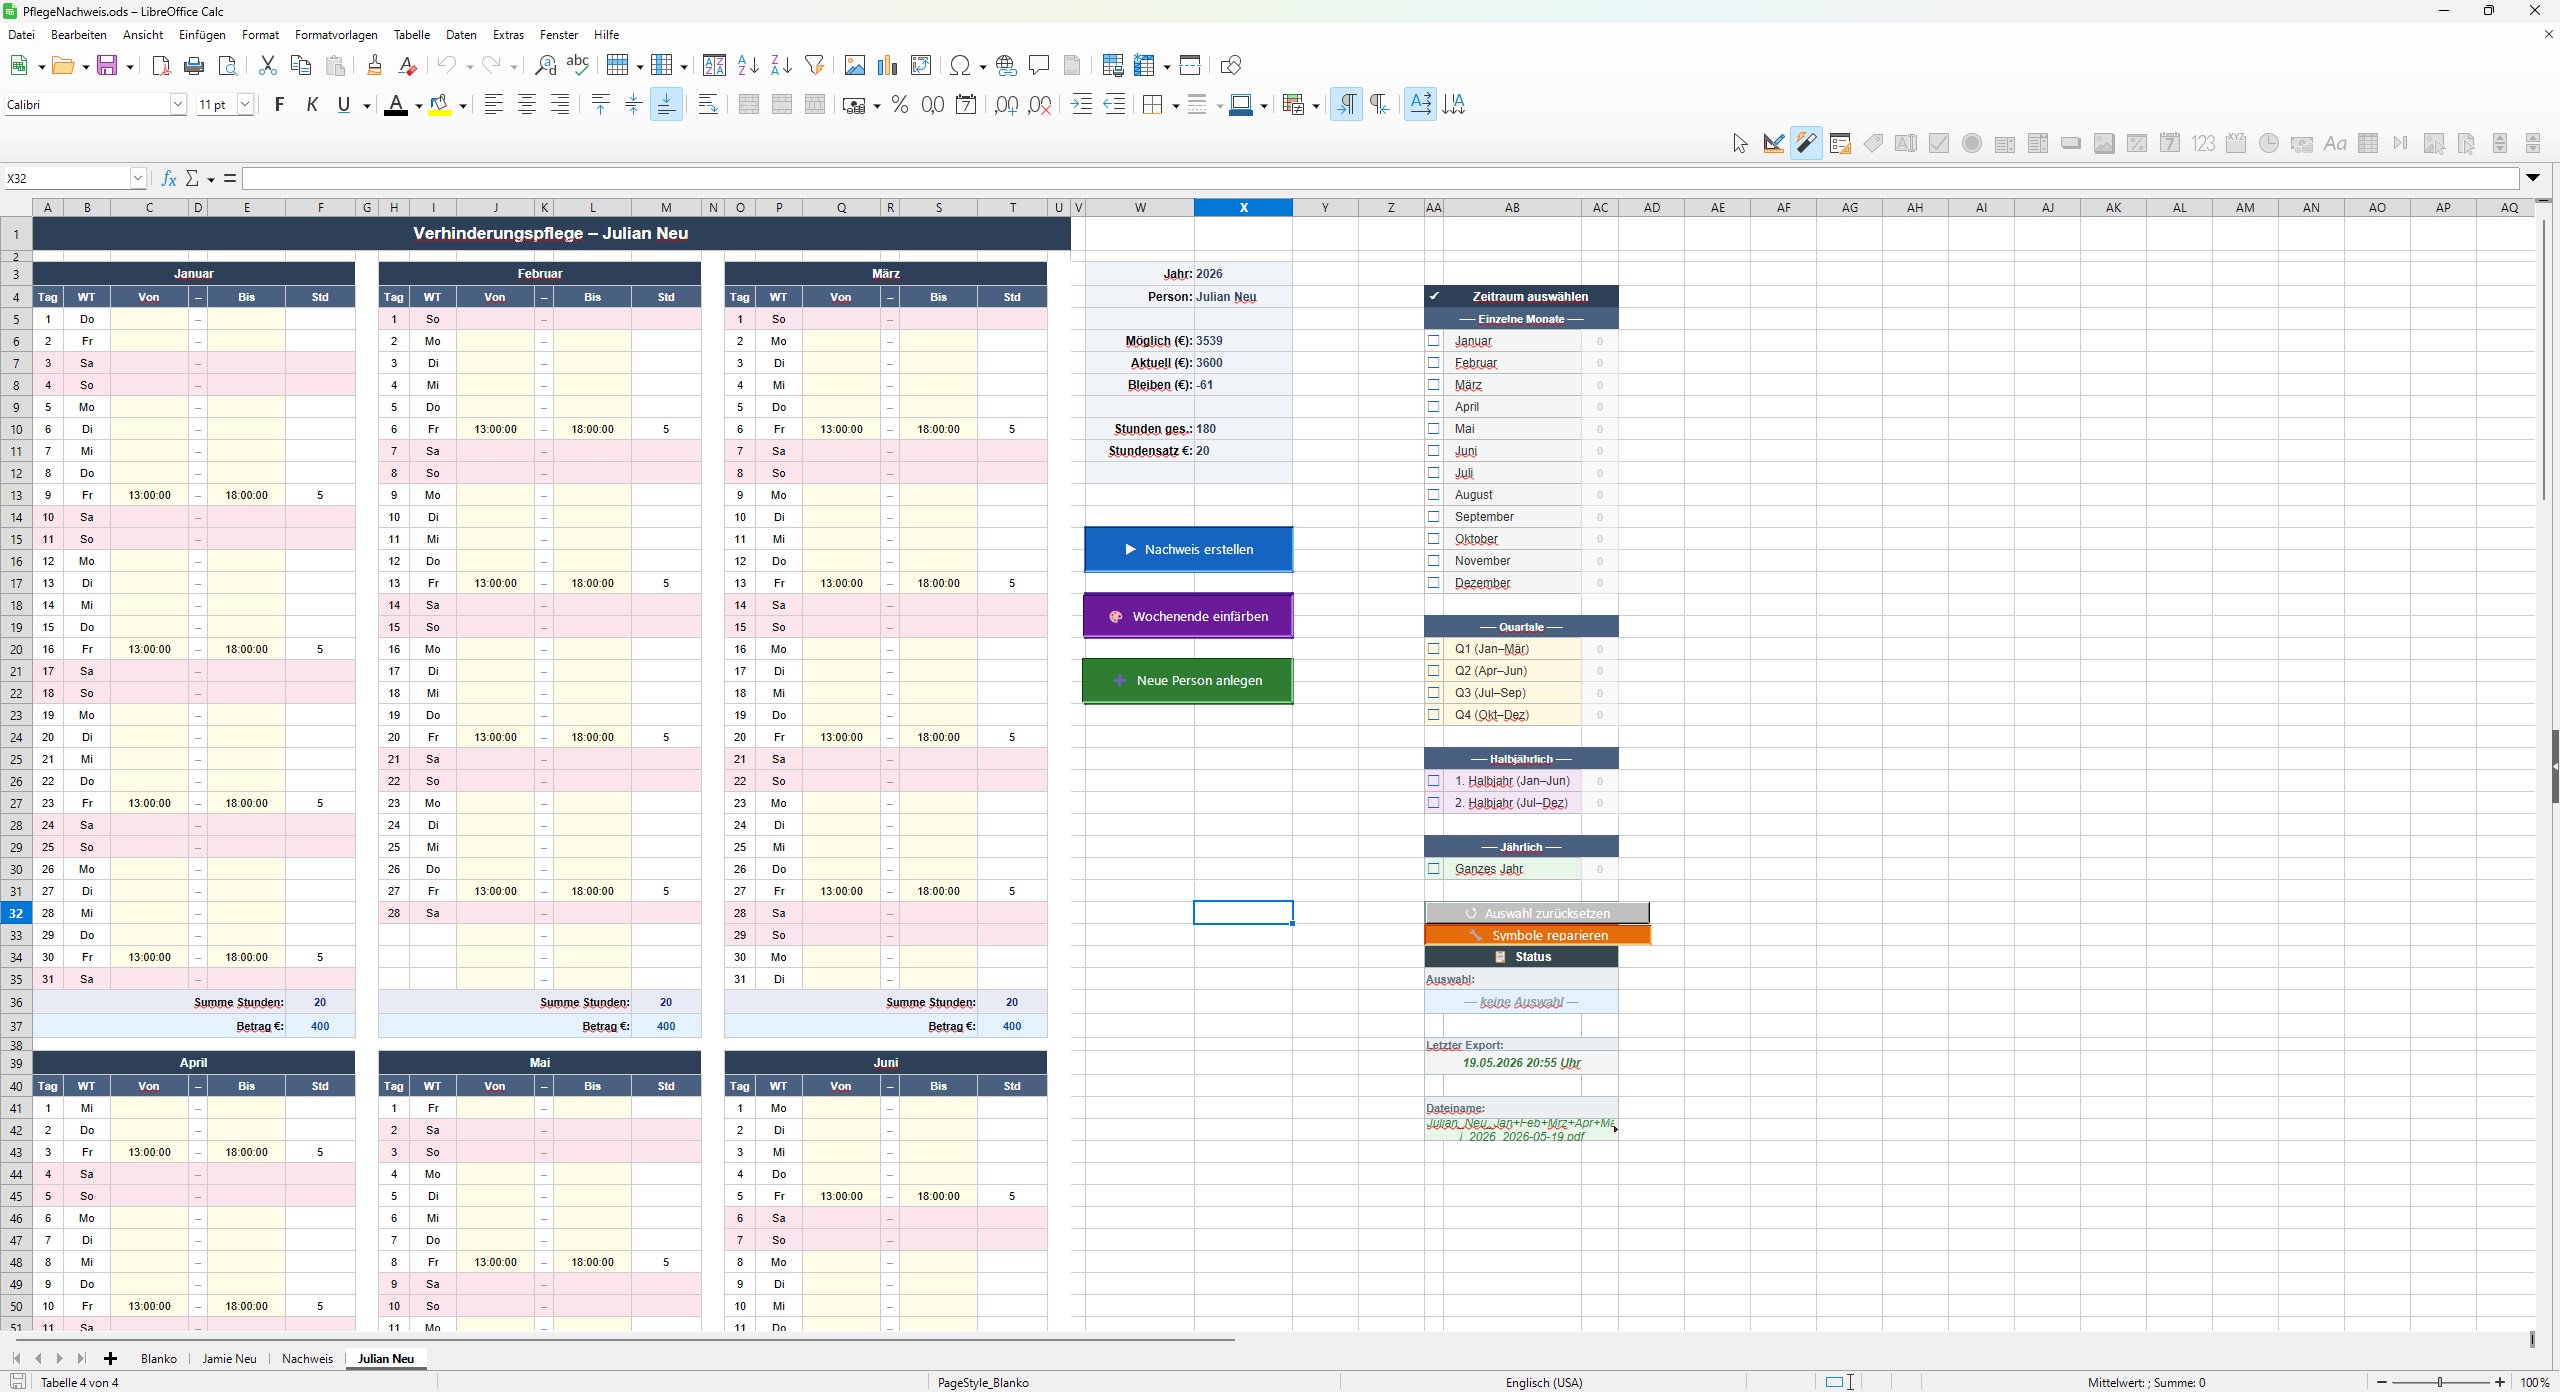The height and width of the screenshot is (1392, 2560).
Task: Toggle Bold formatting
Action: click(x=280, y=105)
